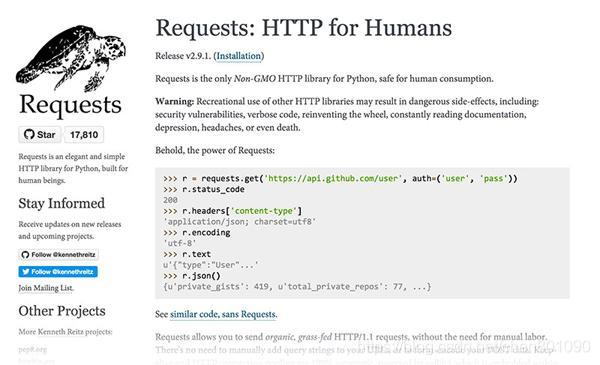Click the Non-GMO italic text
The width and height of the screenshot is (600, 365).
coord(254,79)
